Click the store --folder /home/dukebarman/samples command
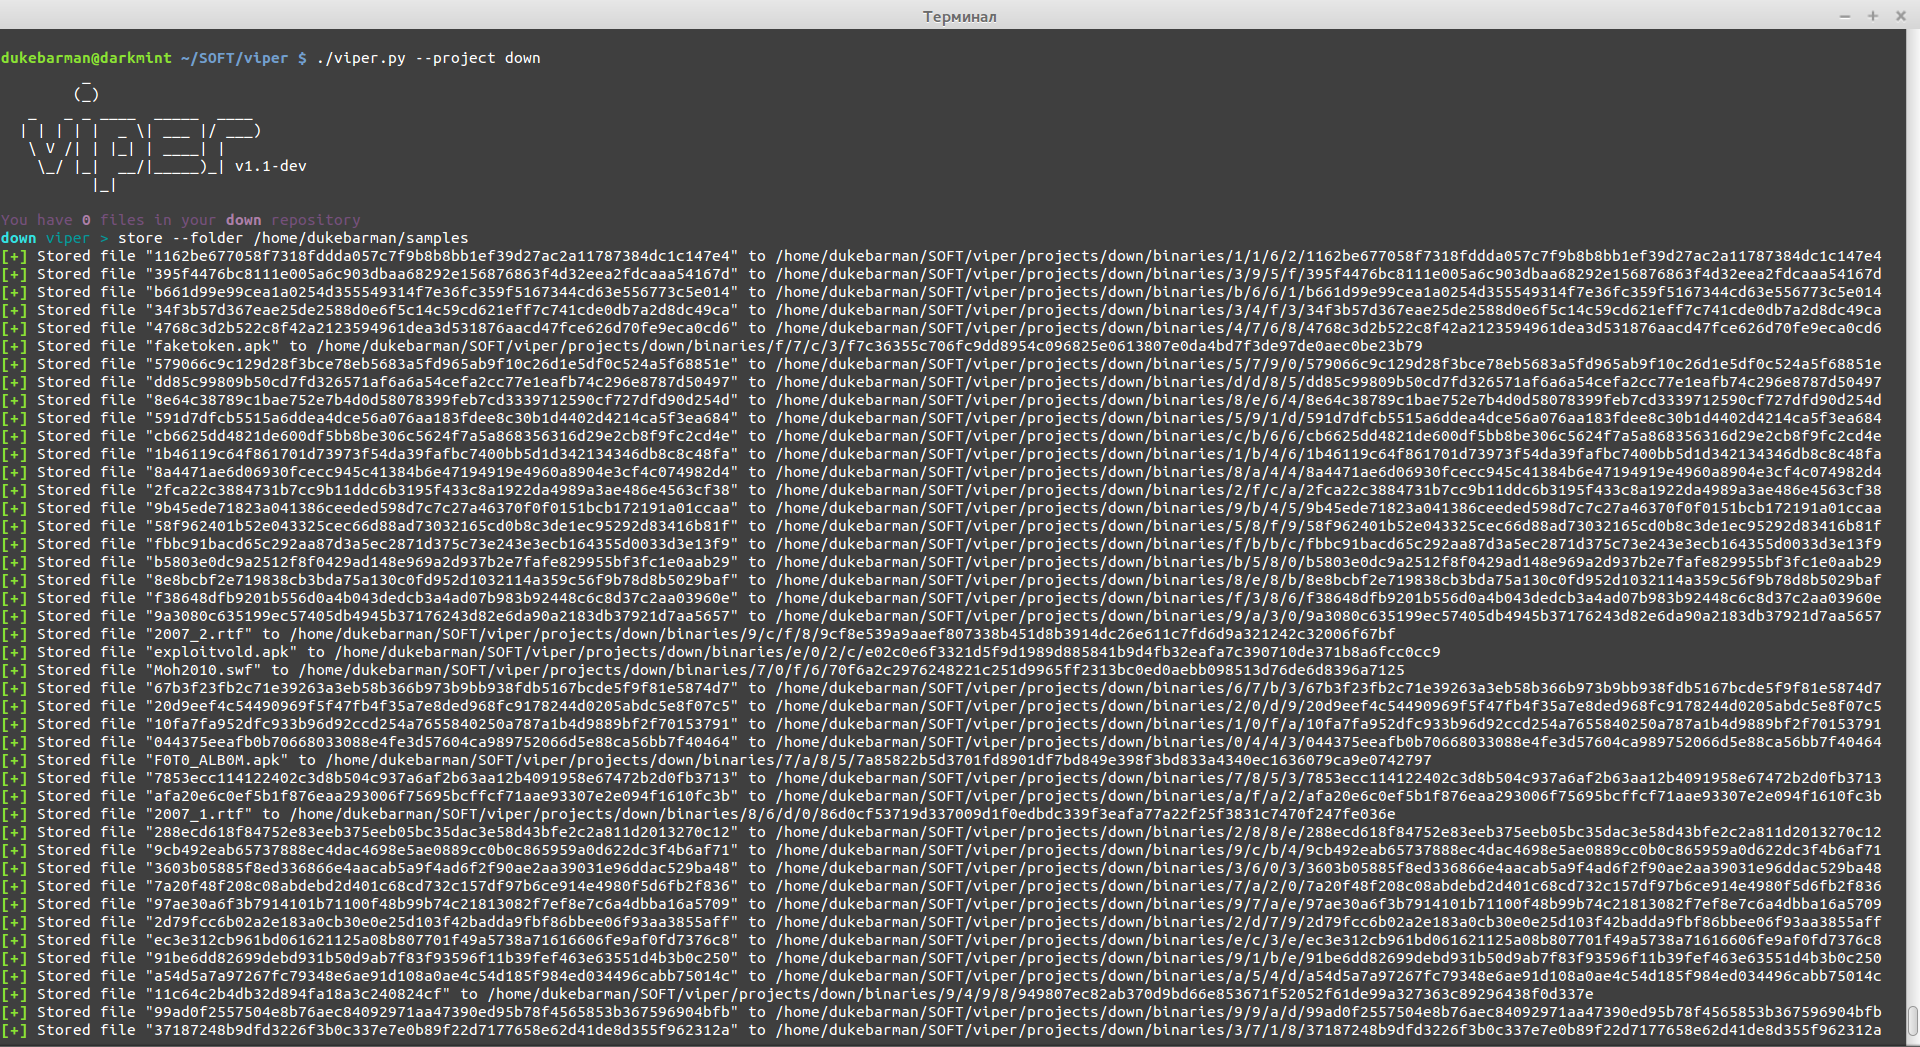The image size is (1920, 1047). (x=293, y=238)
